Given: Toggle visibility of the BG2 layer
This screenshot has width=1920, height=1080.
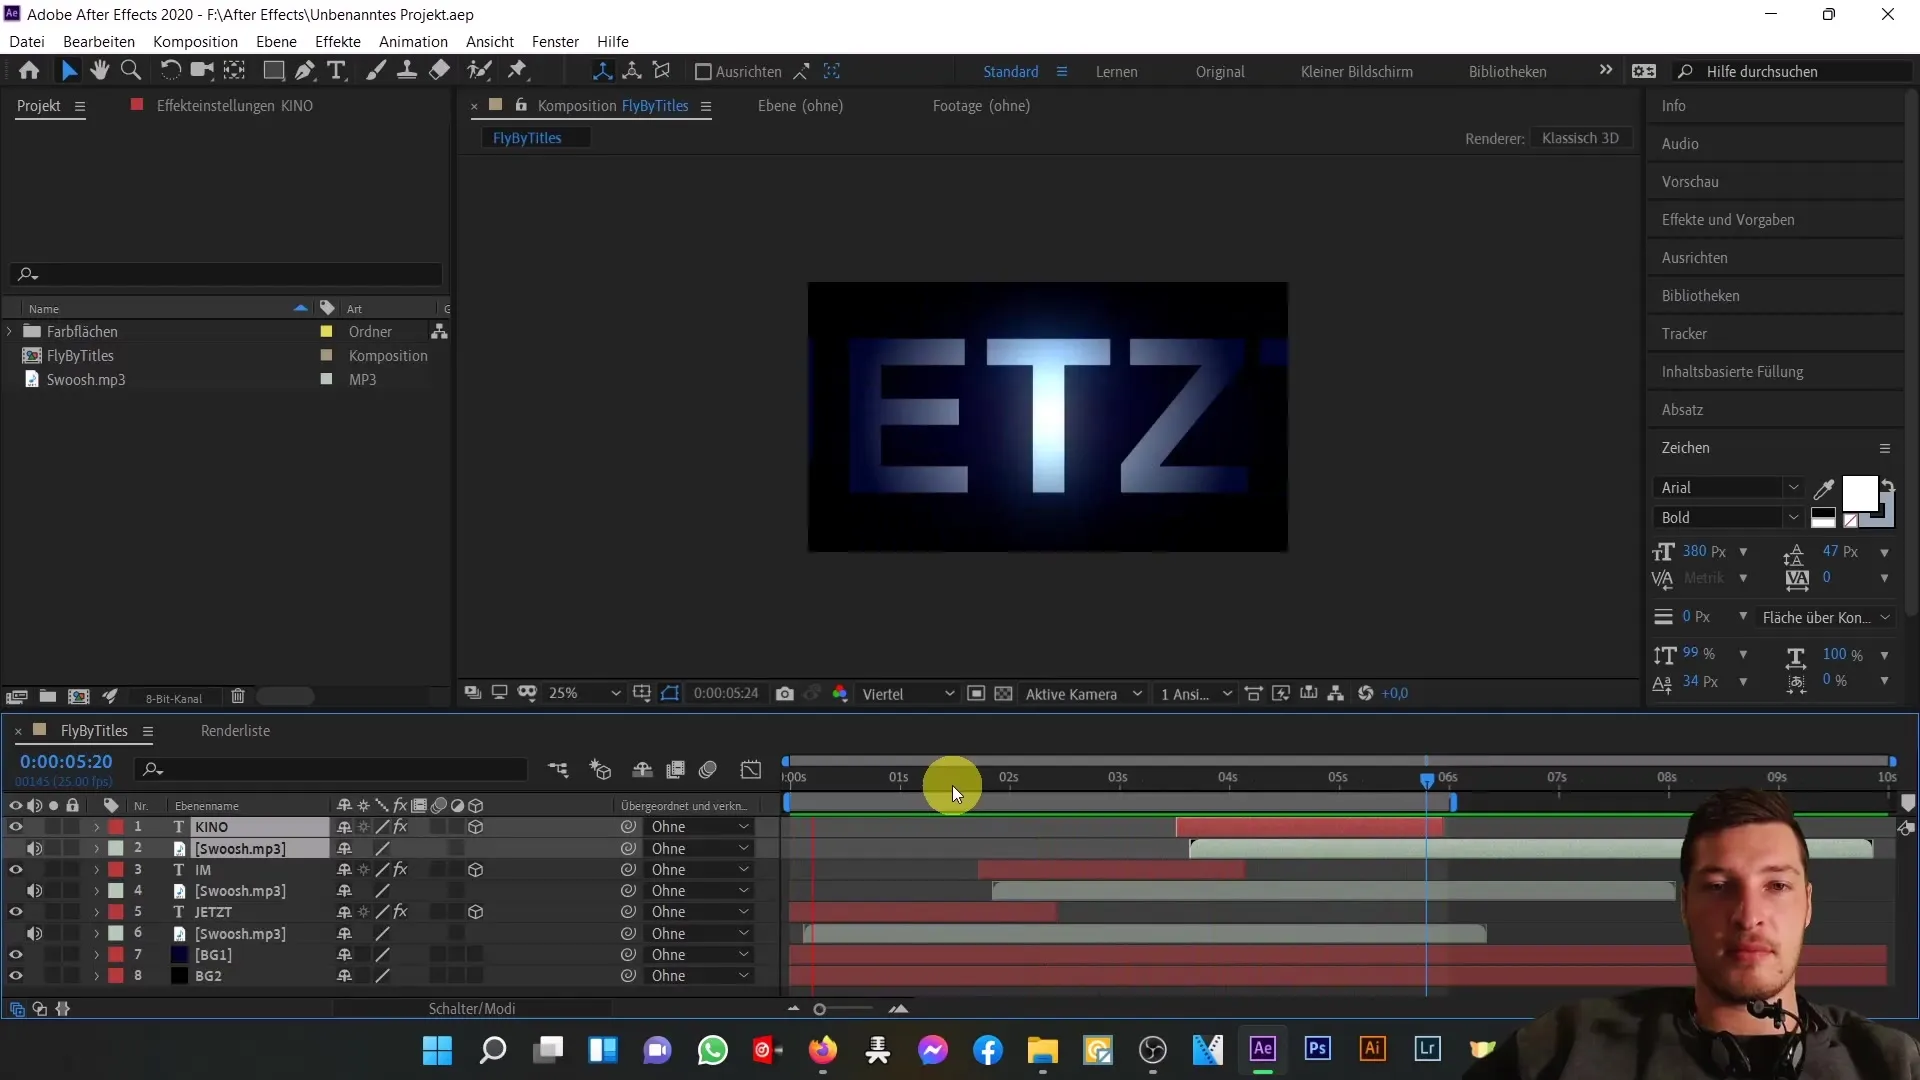Looking at the screenshot, I should click(15, 976).
